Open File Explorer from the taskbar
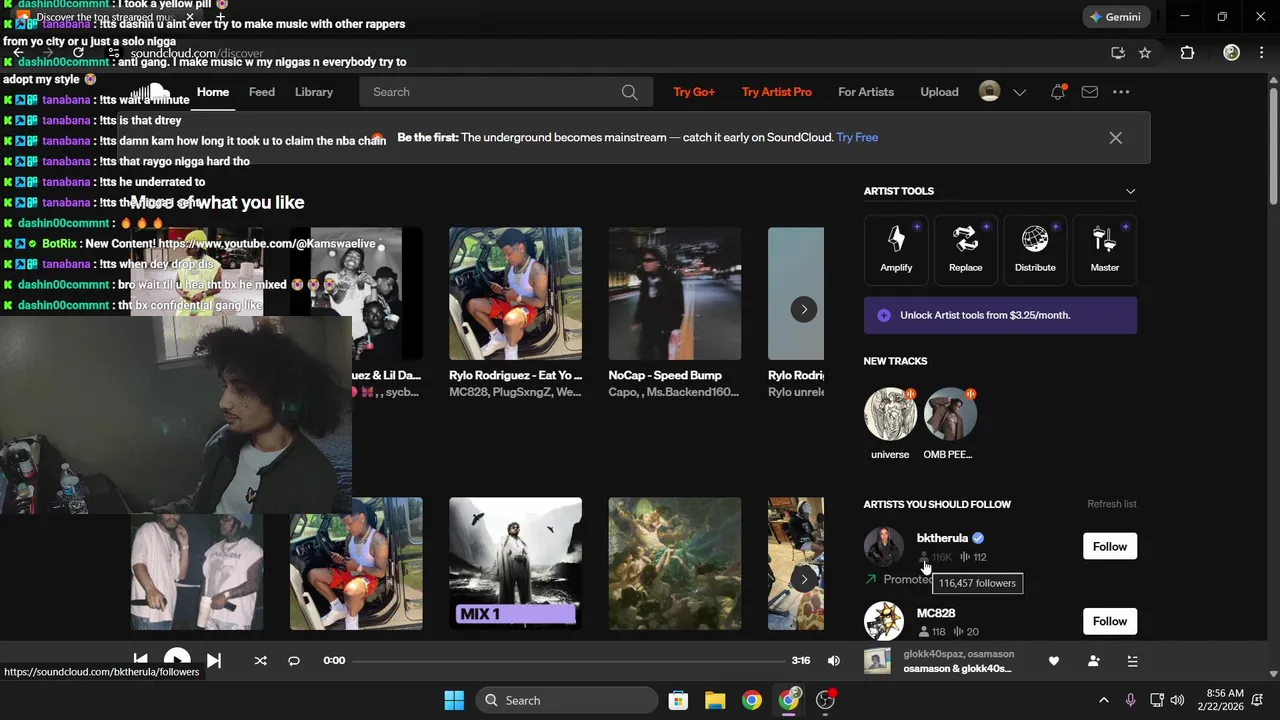 point(715,700)
